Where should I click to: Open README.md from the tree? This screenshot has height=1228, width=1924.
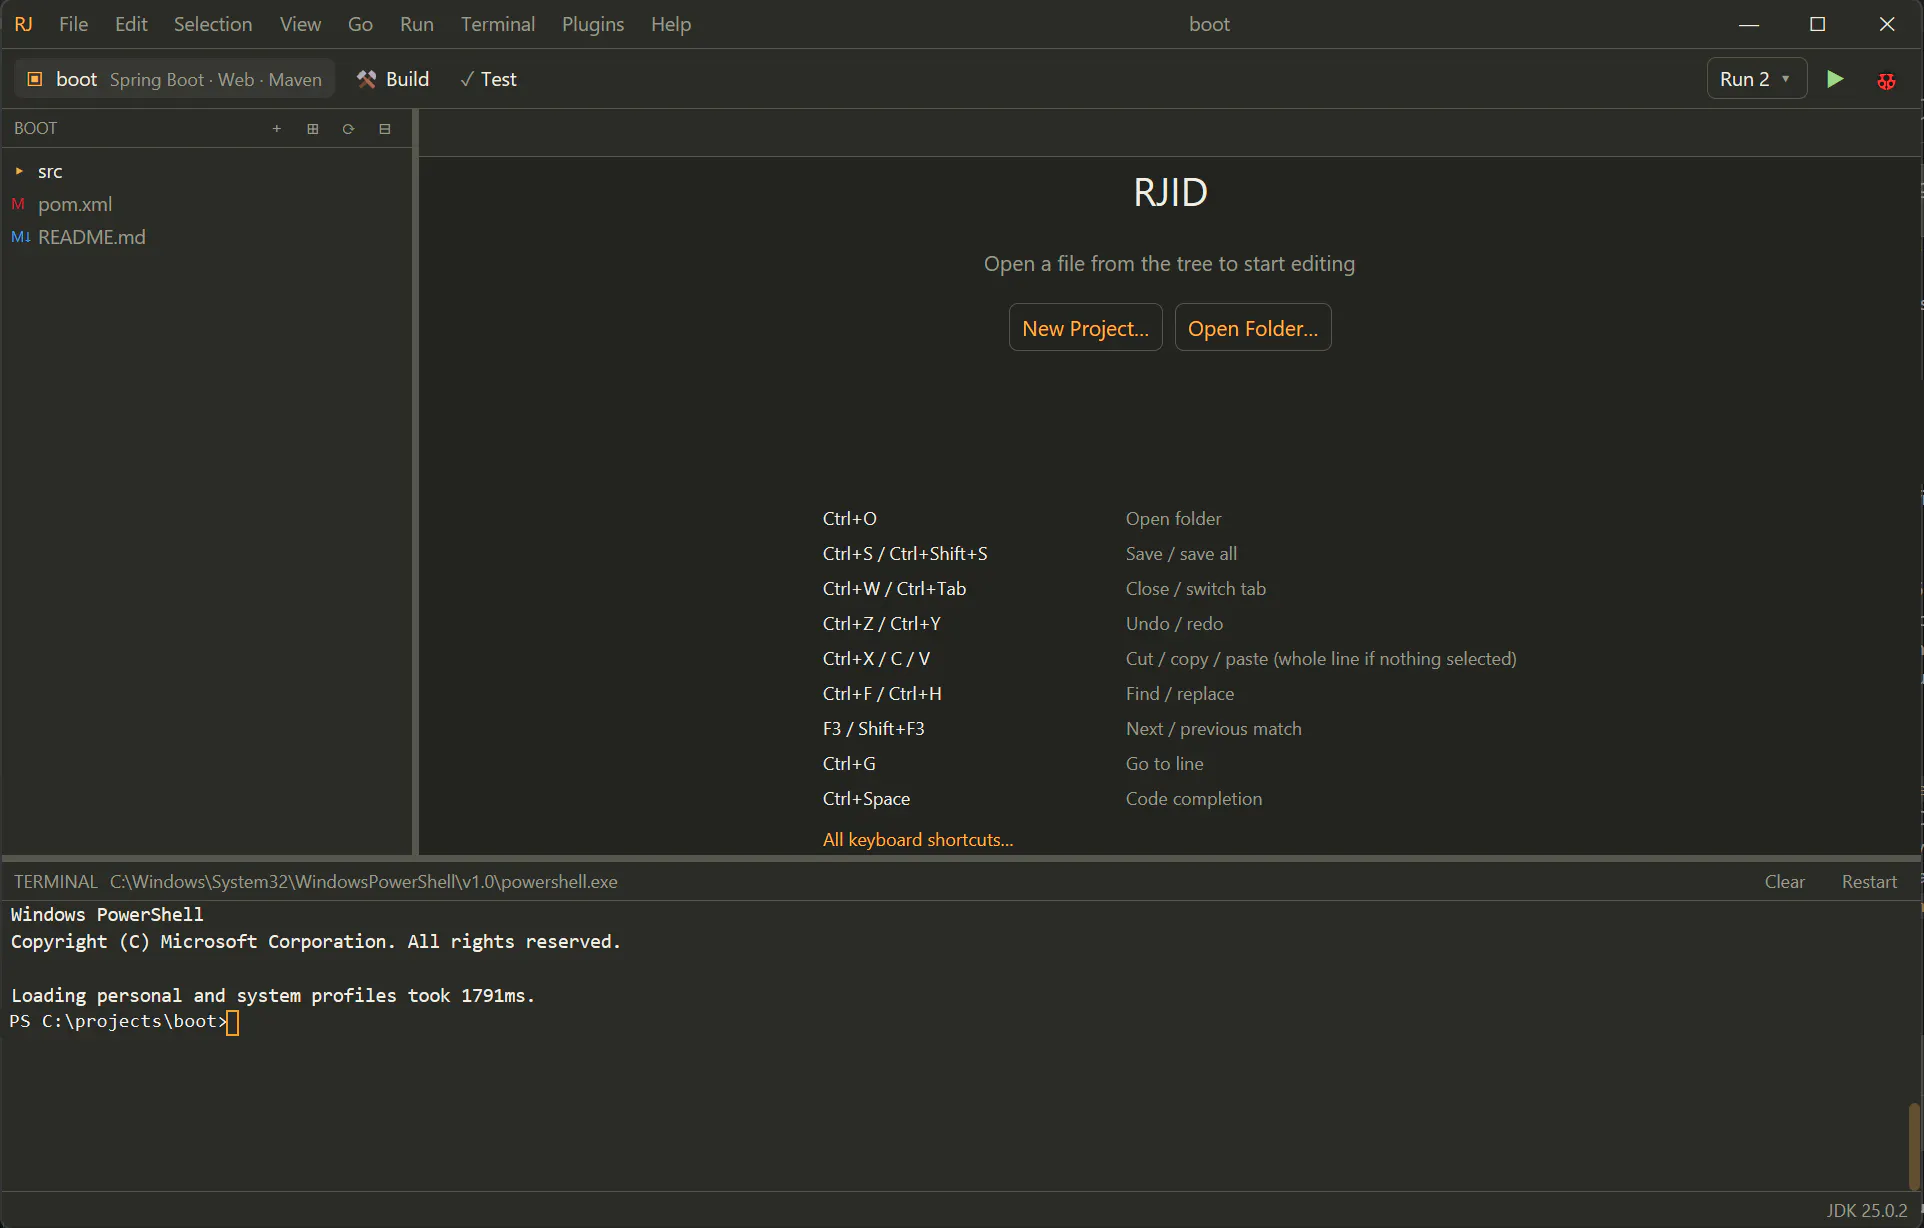pyautogui.click(x=91, y=237)
